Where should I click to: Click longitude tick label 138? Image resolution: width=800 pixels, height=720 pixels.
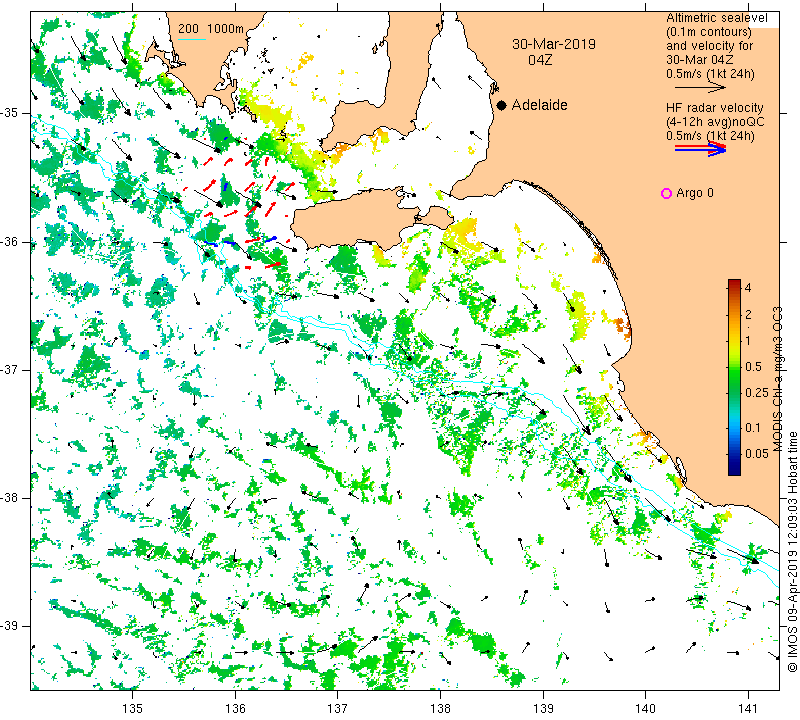(x=440, y=709)
